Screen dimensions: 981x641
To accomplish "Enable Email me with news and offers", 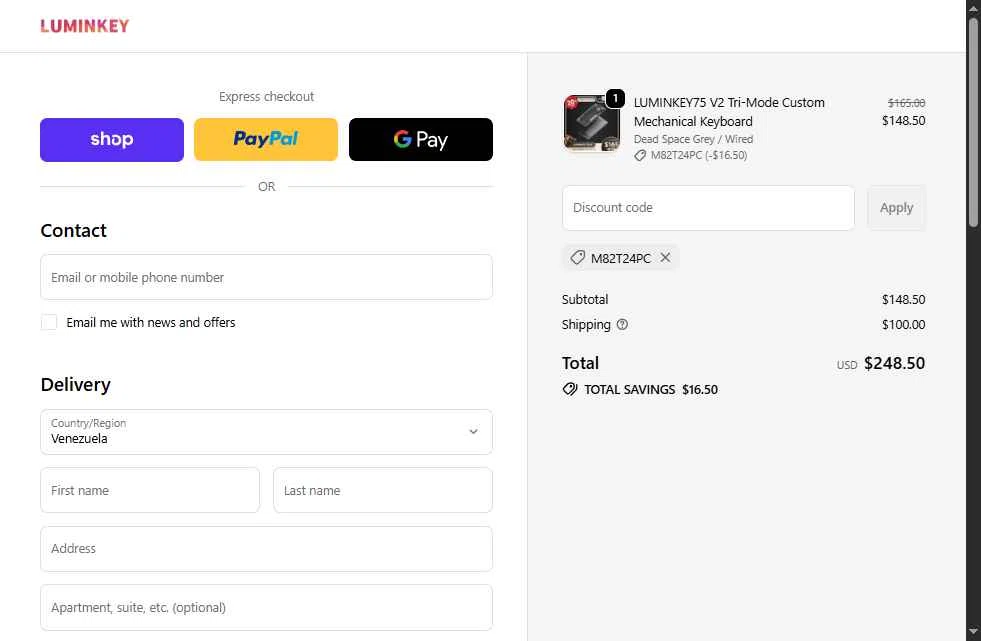I will point(49,322).
